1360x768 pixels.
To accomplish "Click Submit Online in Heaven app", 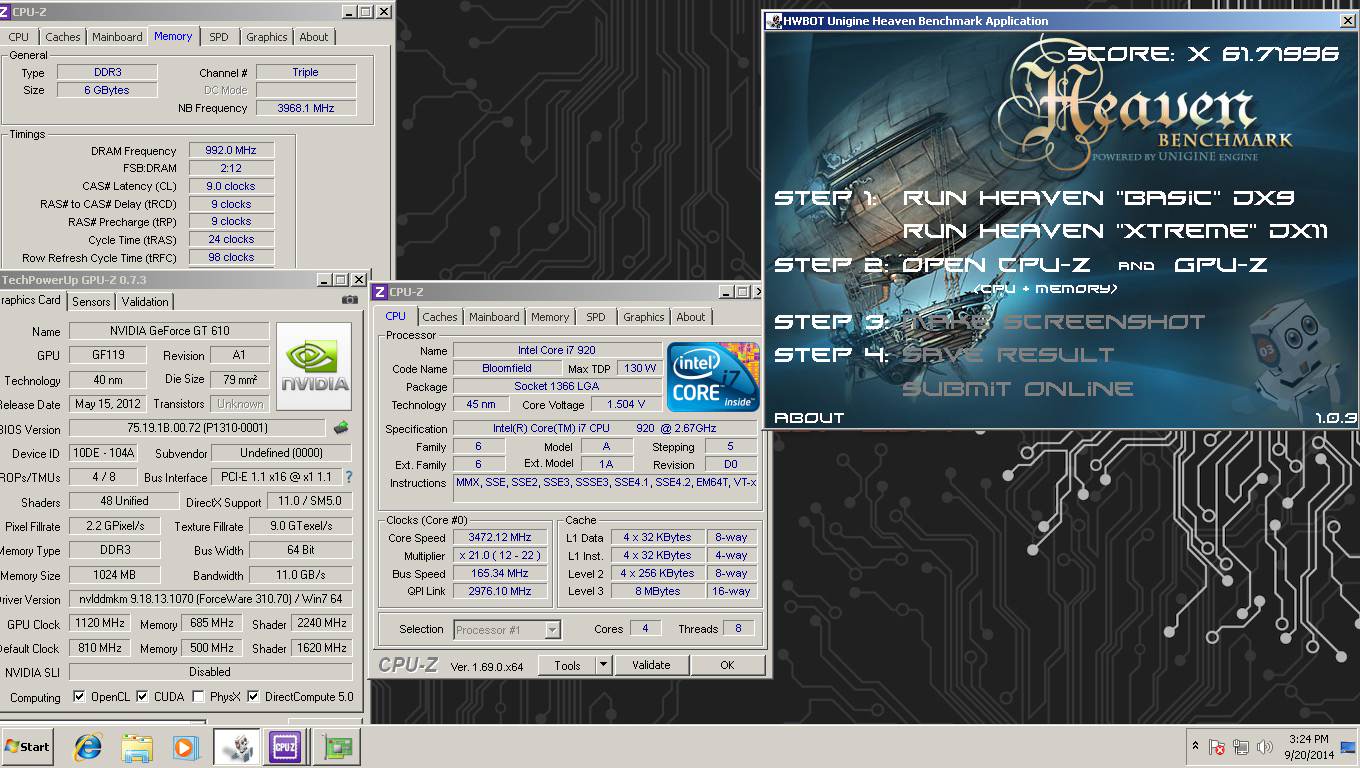I will point(1018,389).
